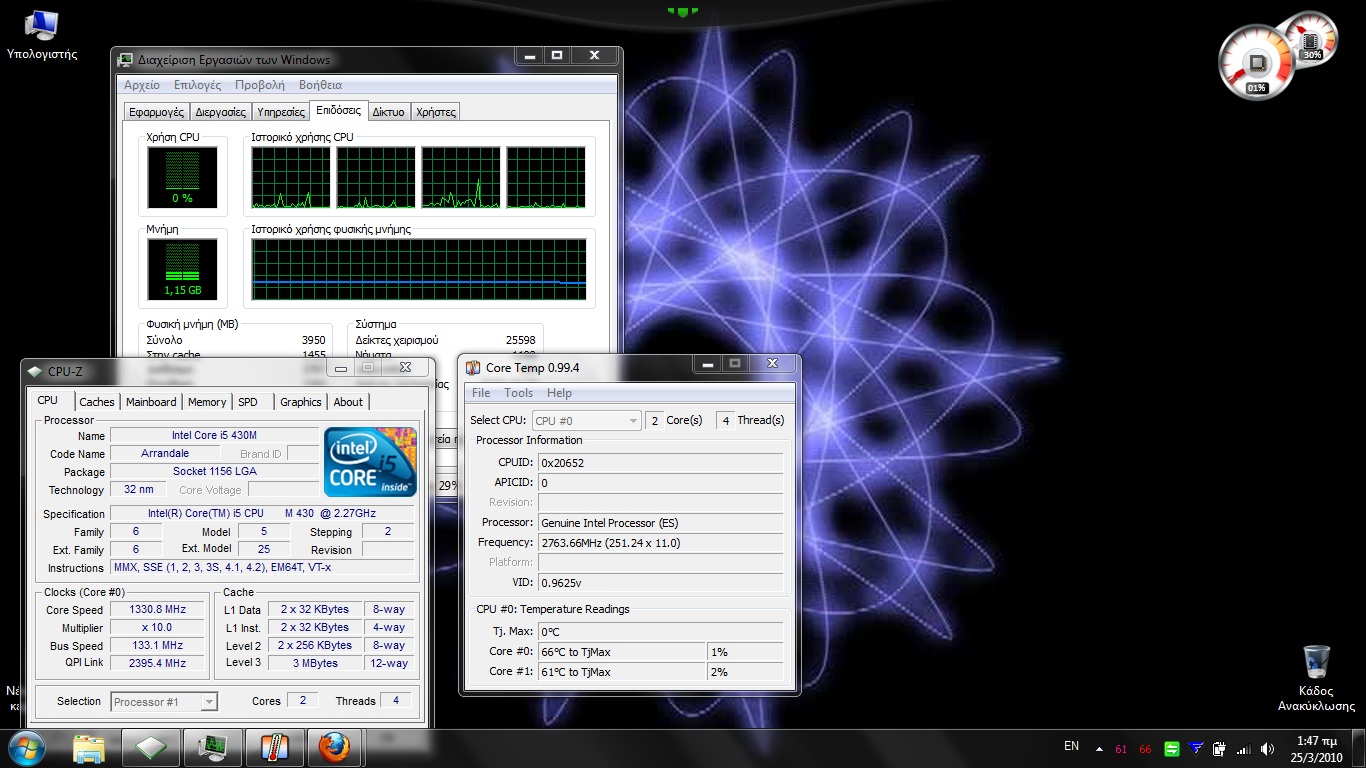This screenshot has width=1366, height=768.
Task: Click the wireless network signal tray icon
Action: tap(1243, 748)
